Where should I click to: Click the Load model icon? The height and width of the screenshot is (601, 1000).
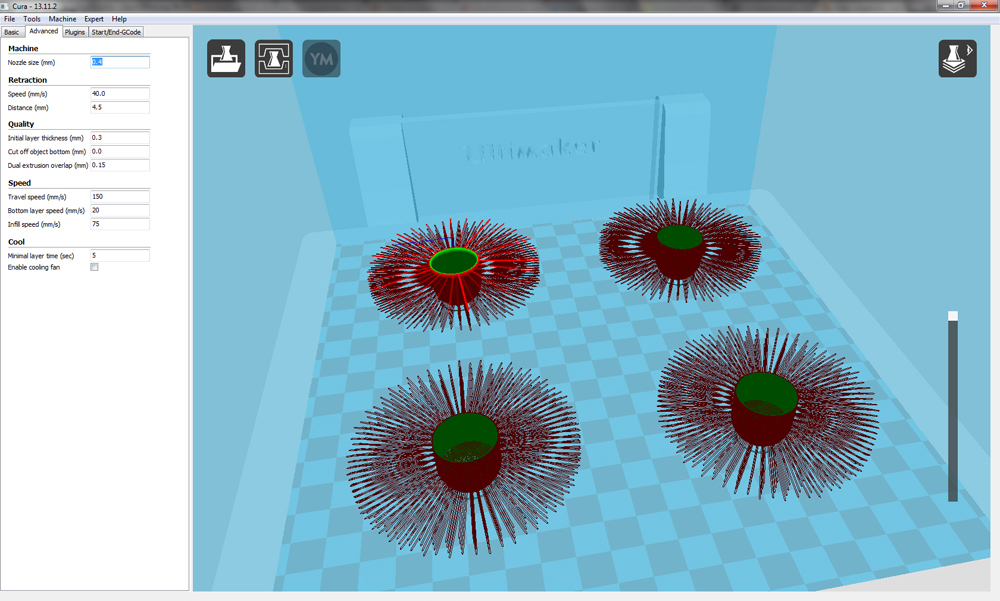point(226,59)
